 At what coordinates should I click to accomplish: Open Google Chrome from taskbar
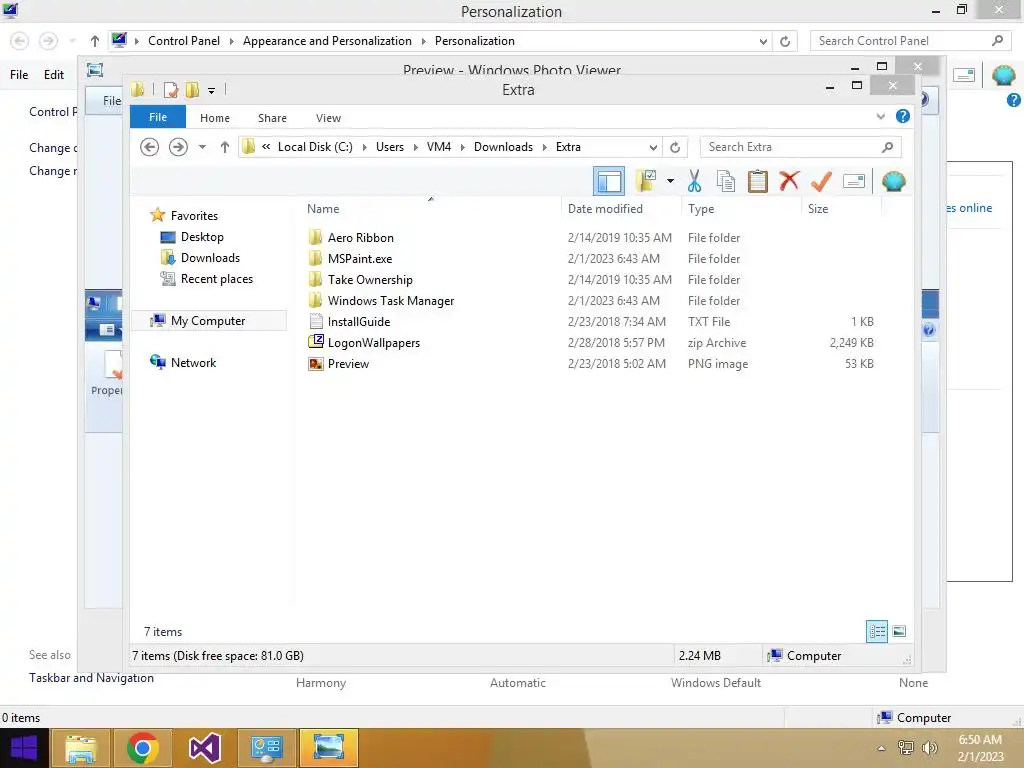tap(142, 748)
